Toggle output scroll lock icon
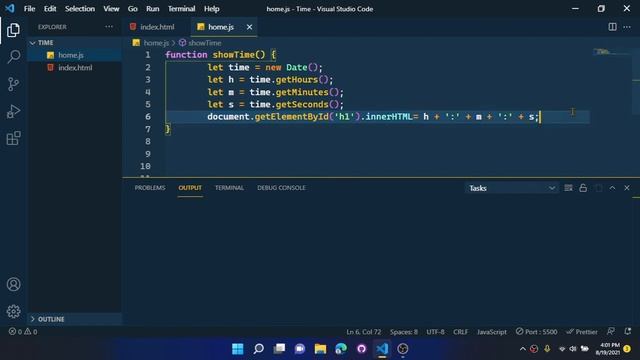 point(583,188)
